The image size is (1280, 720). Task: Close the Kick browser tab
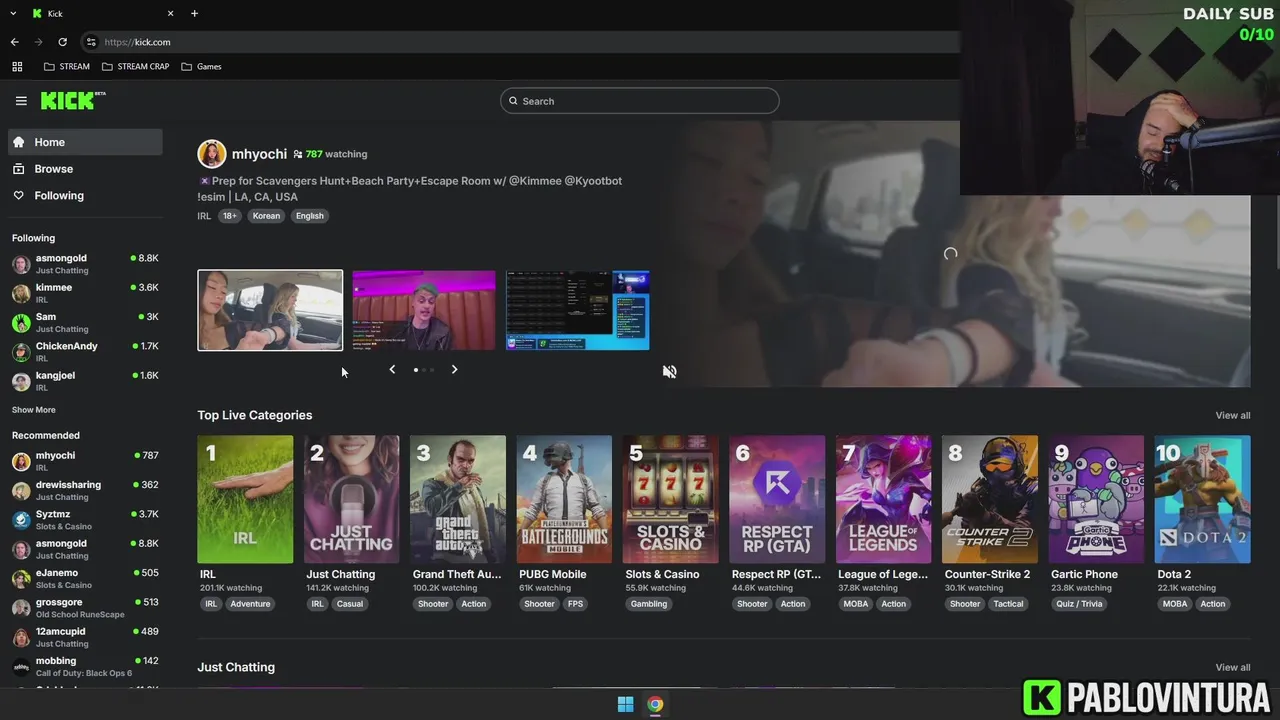[170, 13]
